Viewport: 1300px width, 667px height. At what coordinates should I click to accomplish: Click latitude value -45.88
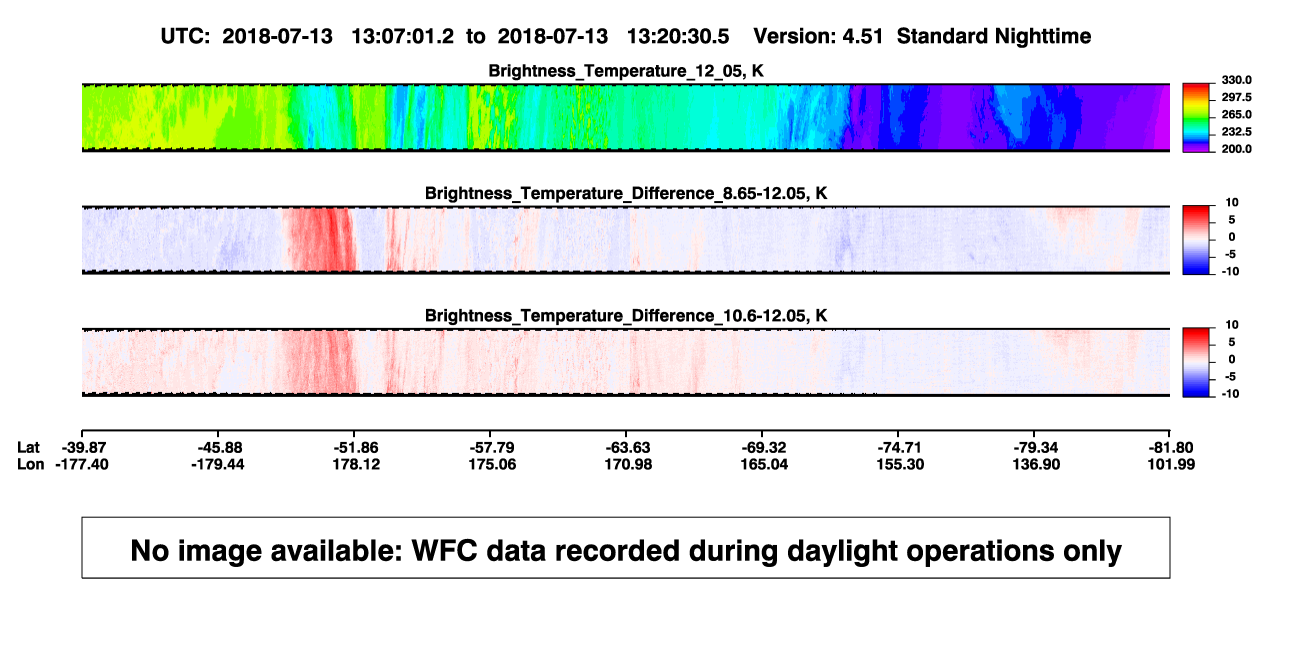coord(218,446)
